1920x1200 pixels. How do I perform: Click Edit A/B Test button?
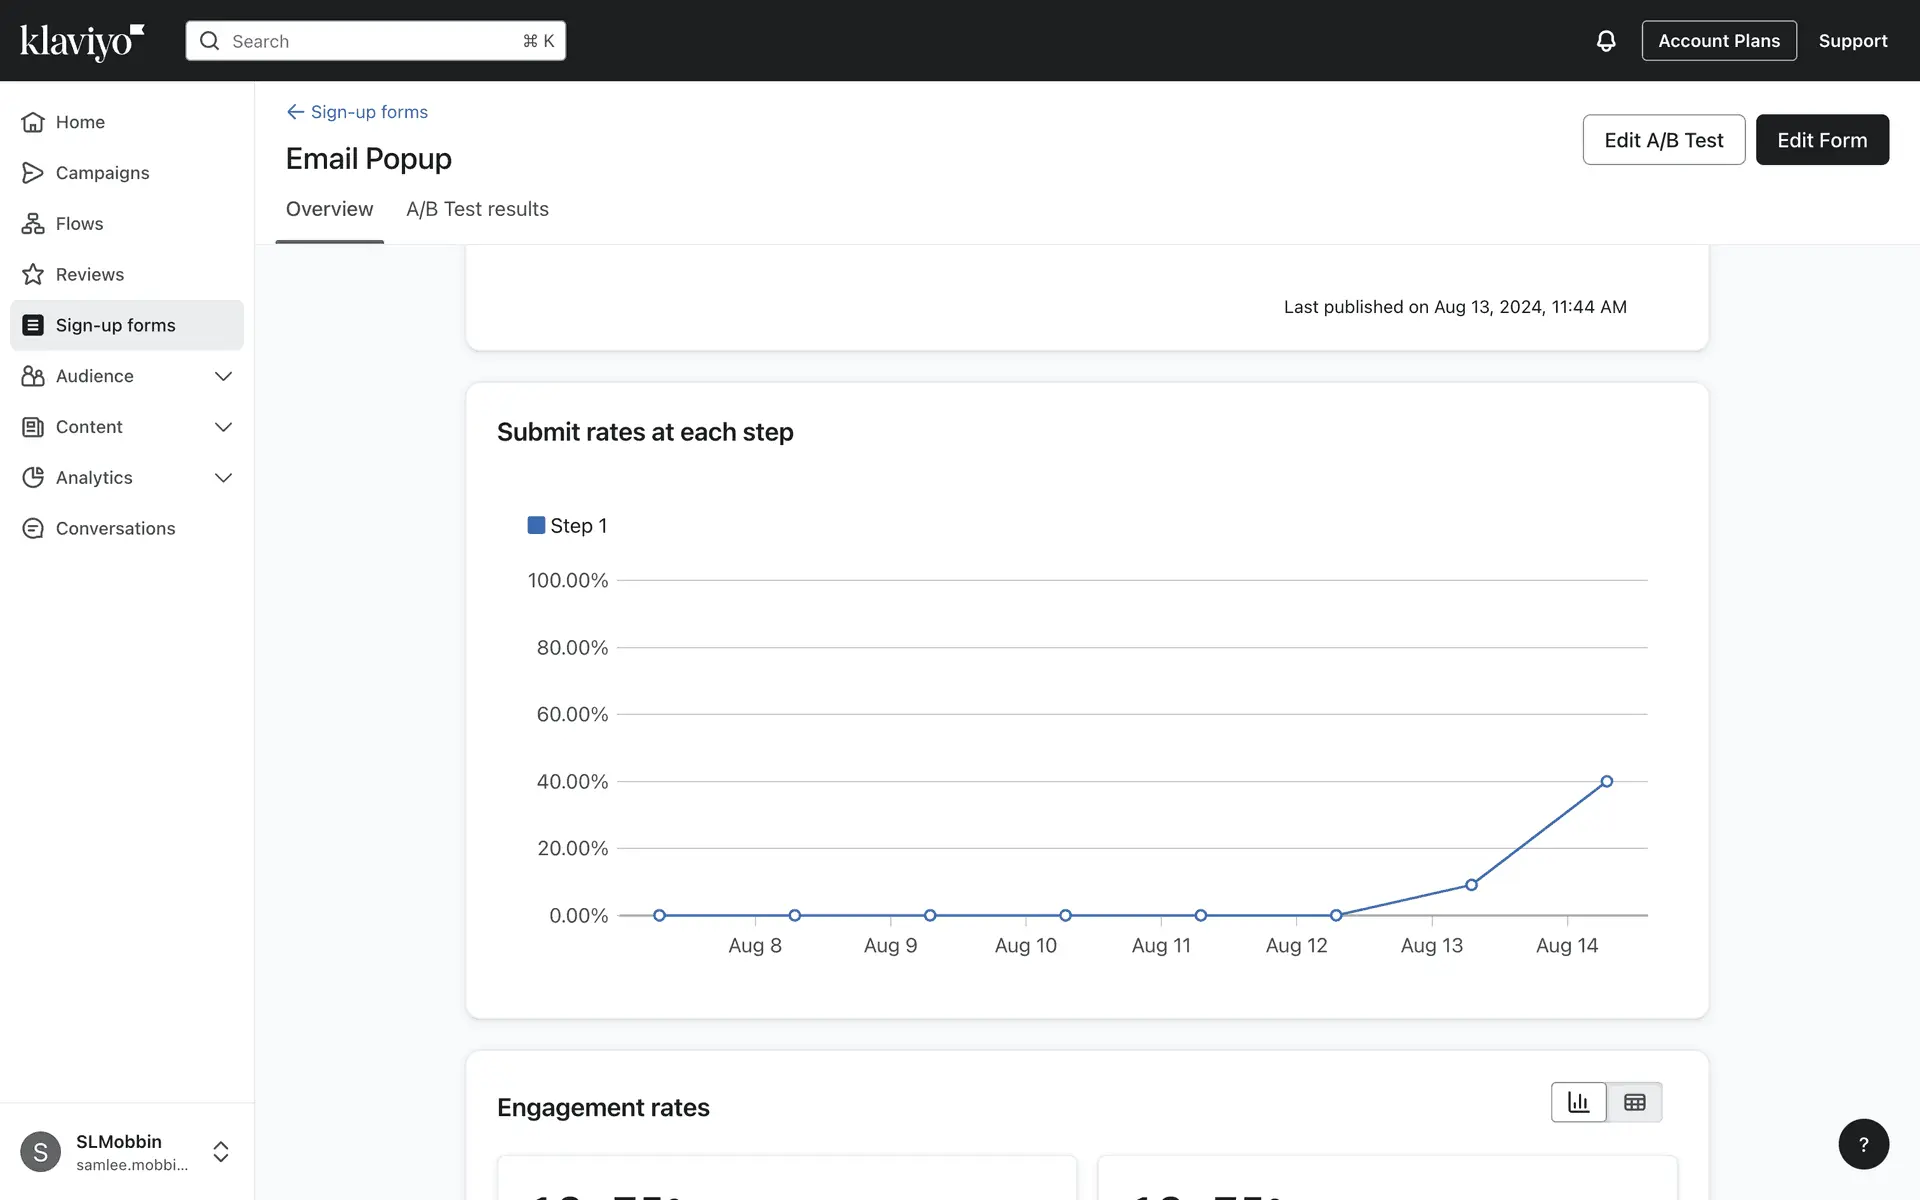[1663, 140]
